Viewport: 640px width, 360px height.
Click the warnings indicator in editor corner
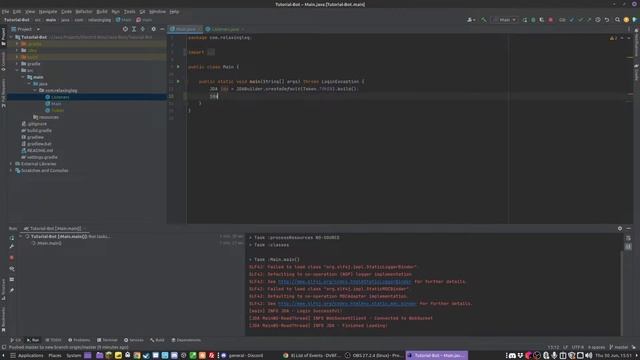pyautogui.click(x=613, y=38)
